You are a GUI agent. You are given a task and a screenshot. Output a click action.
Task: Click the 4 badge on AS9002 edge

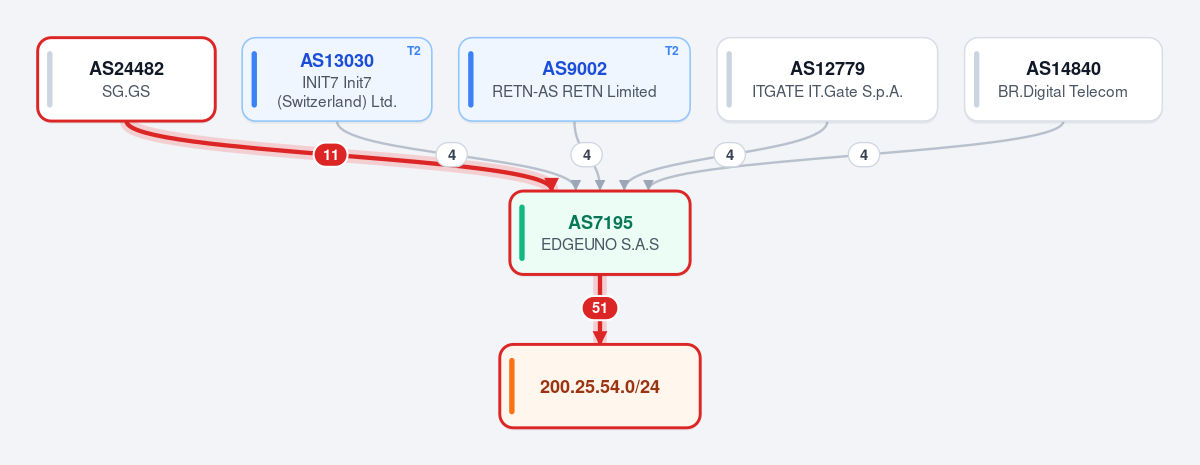coord(587,155)
